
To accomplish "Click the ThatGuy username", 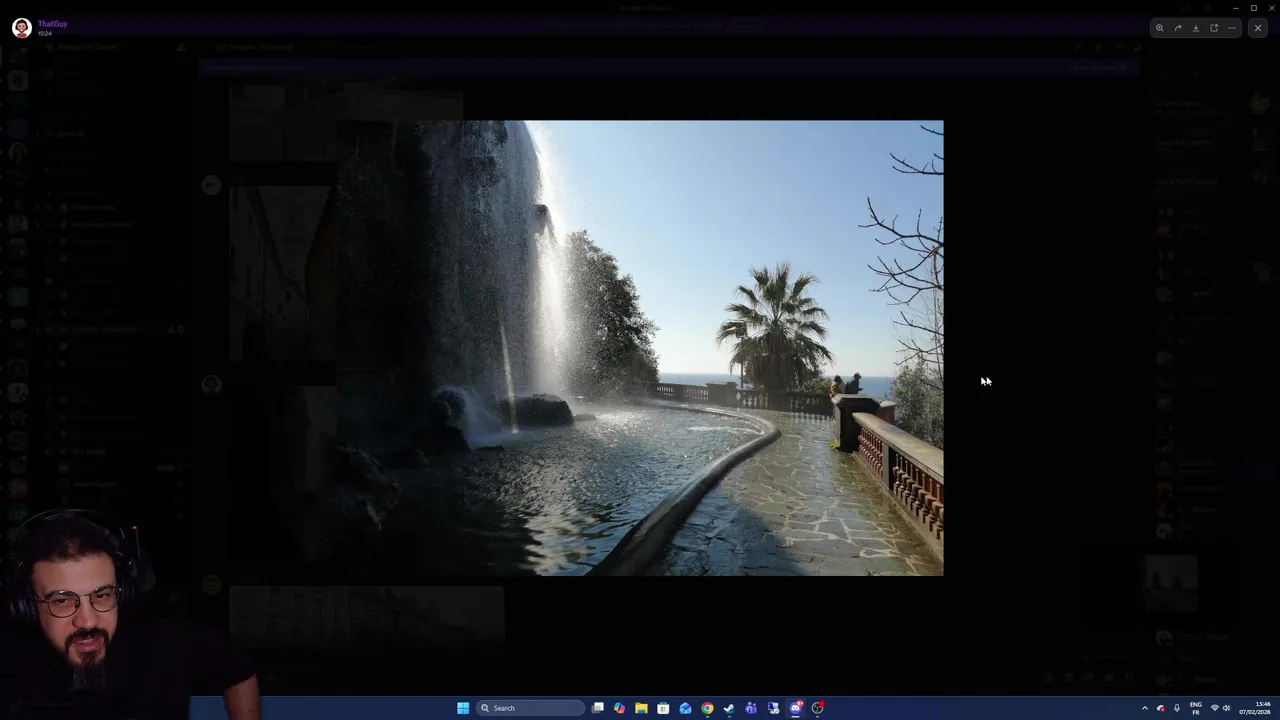I will [52, 23].
